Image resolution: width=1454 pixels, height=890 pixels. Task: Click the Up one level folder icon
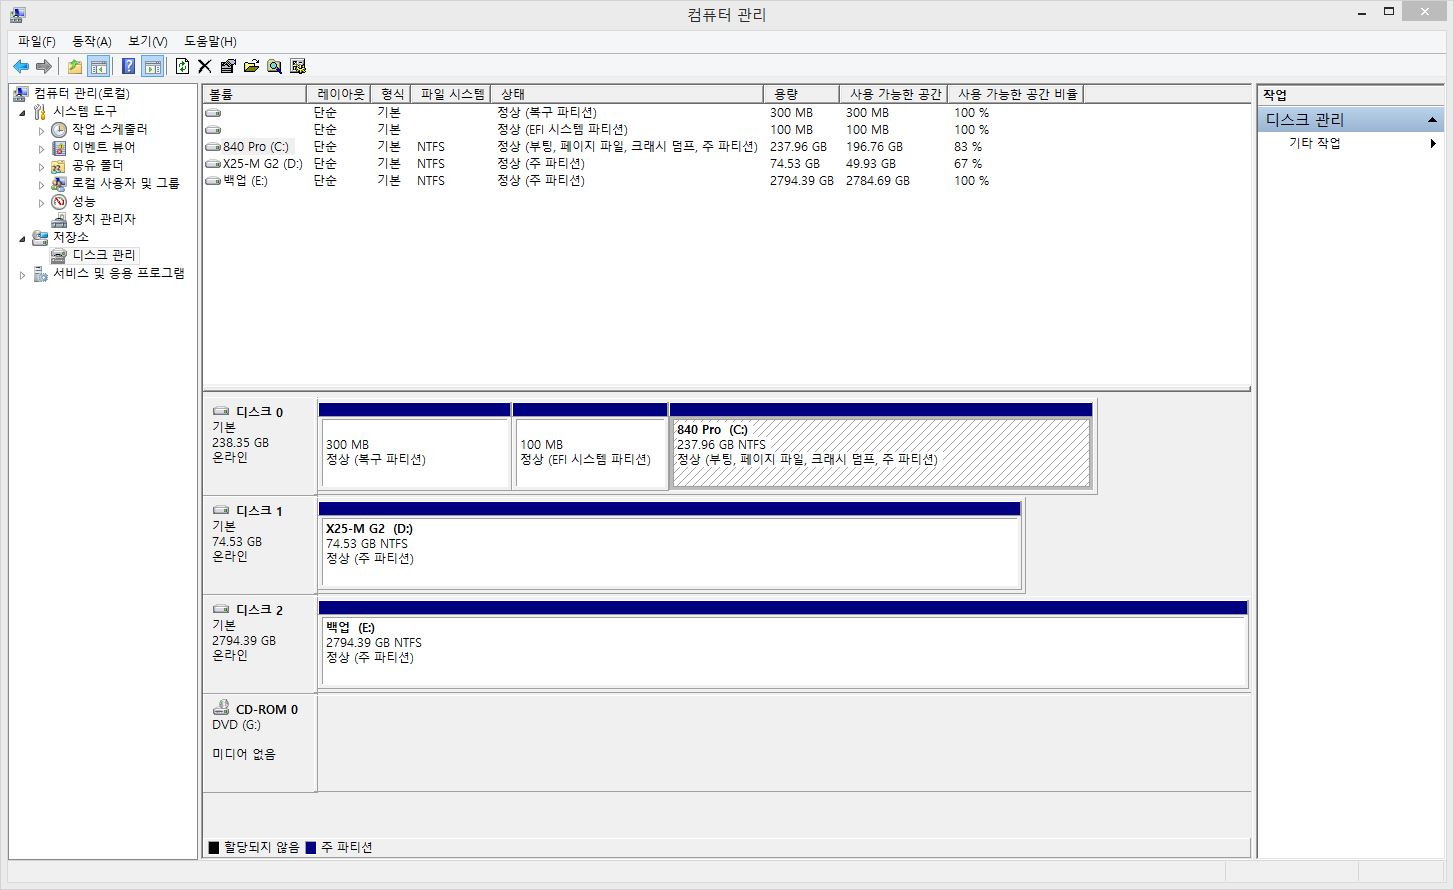point(75,66)
